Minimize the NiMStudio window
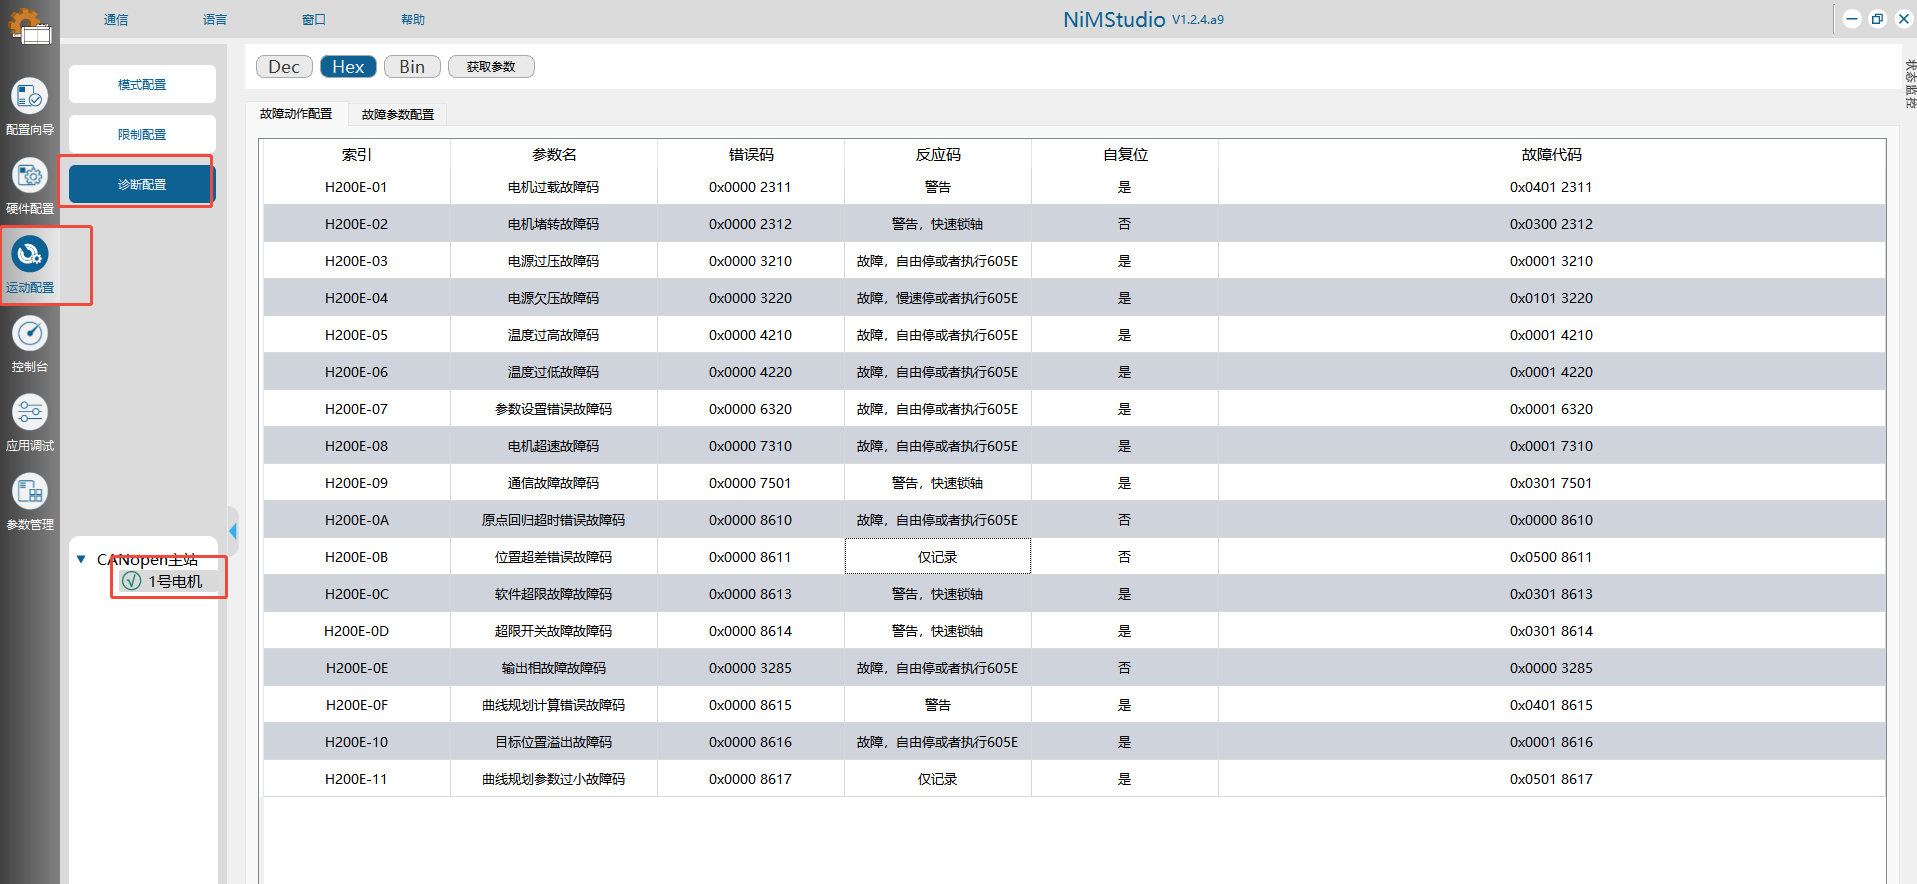The image size is (1917, 884). pos(1852,18)
